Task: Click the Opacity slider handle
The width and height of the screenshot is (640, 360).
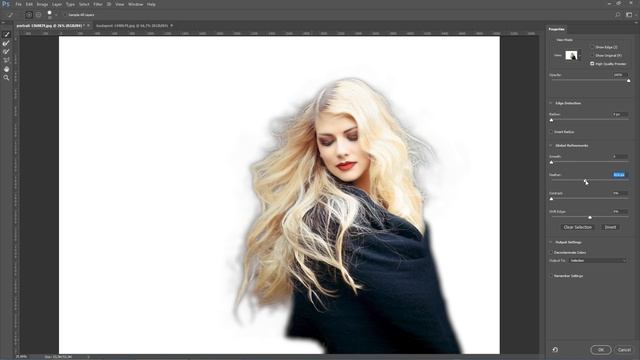Action: (629, 81)
